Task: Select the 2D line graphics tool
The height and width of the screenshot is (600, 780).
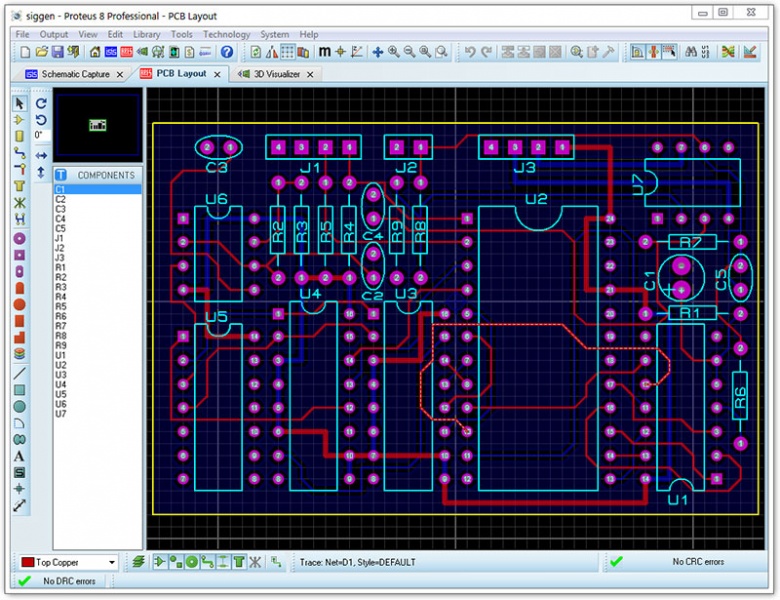Action: coord(19,373)
